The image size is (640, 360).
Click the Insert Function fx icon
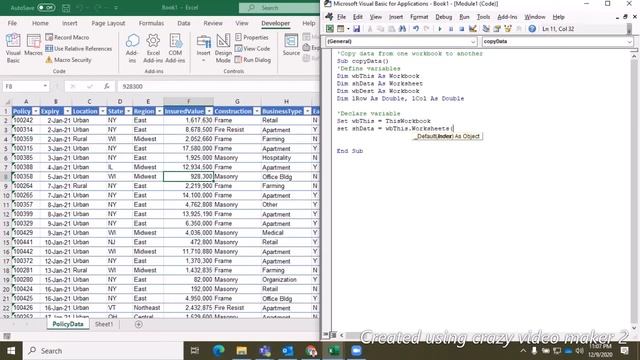click(x=107, y=87)
